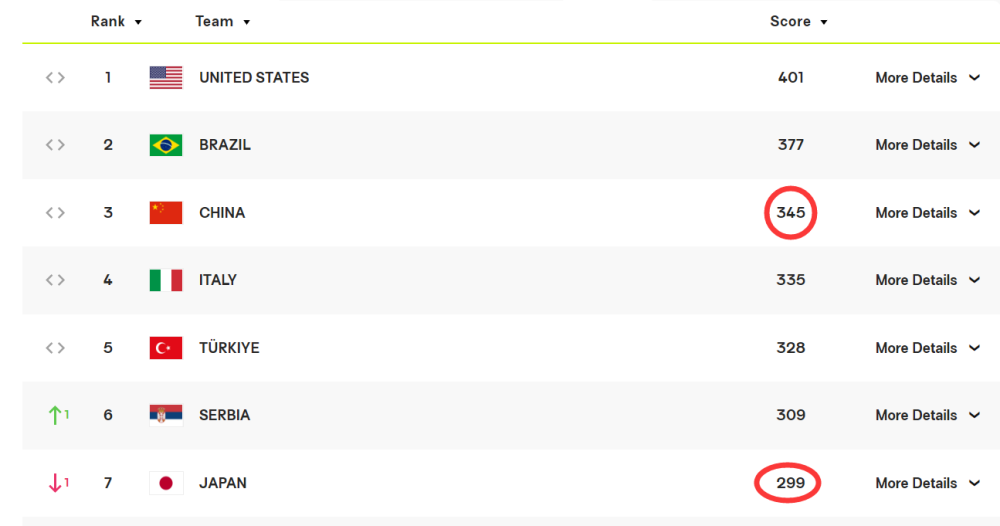
Task: Expand More Details for China
Action: coord(927,213)
